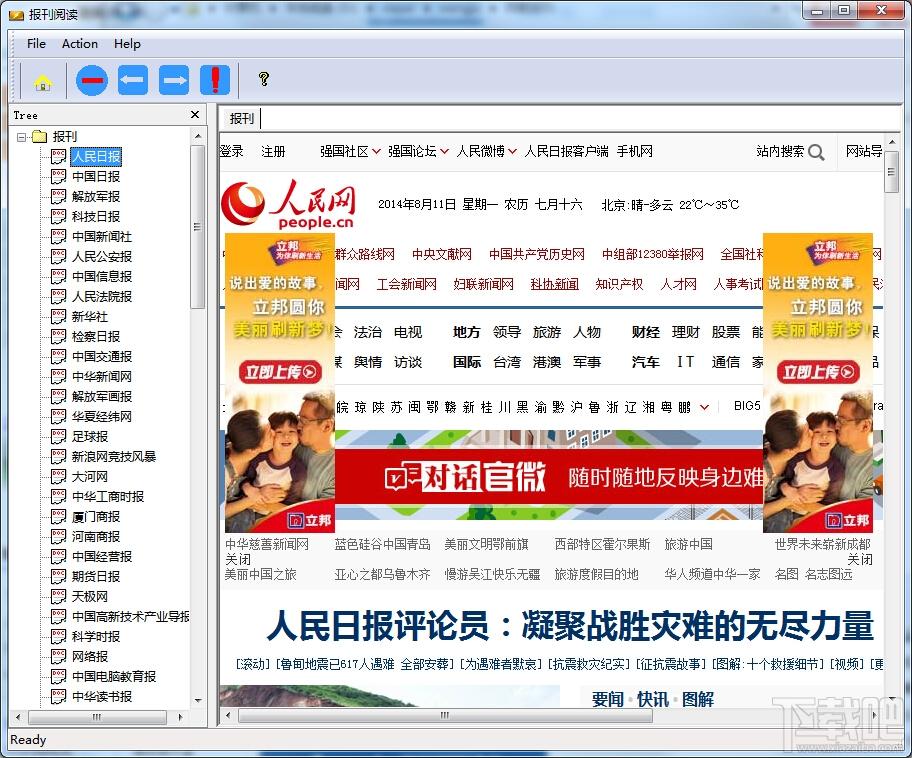Select 中国日报 in the tree

click(x=96, y=176)
